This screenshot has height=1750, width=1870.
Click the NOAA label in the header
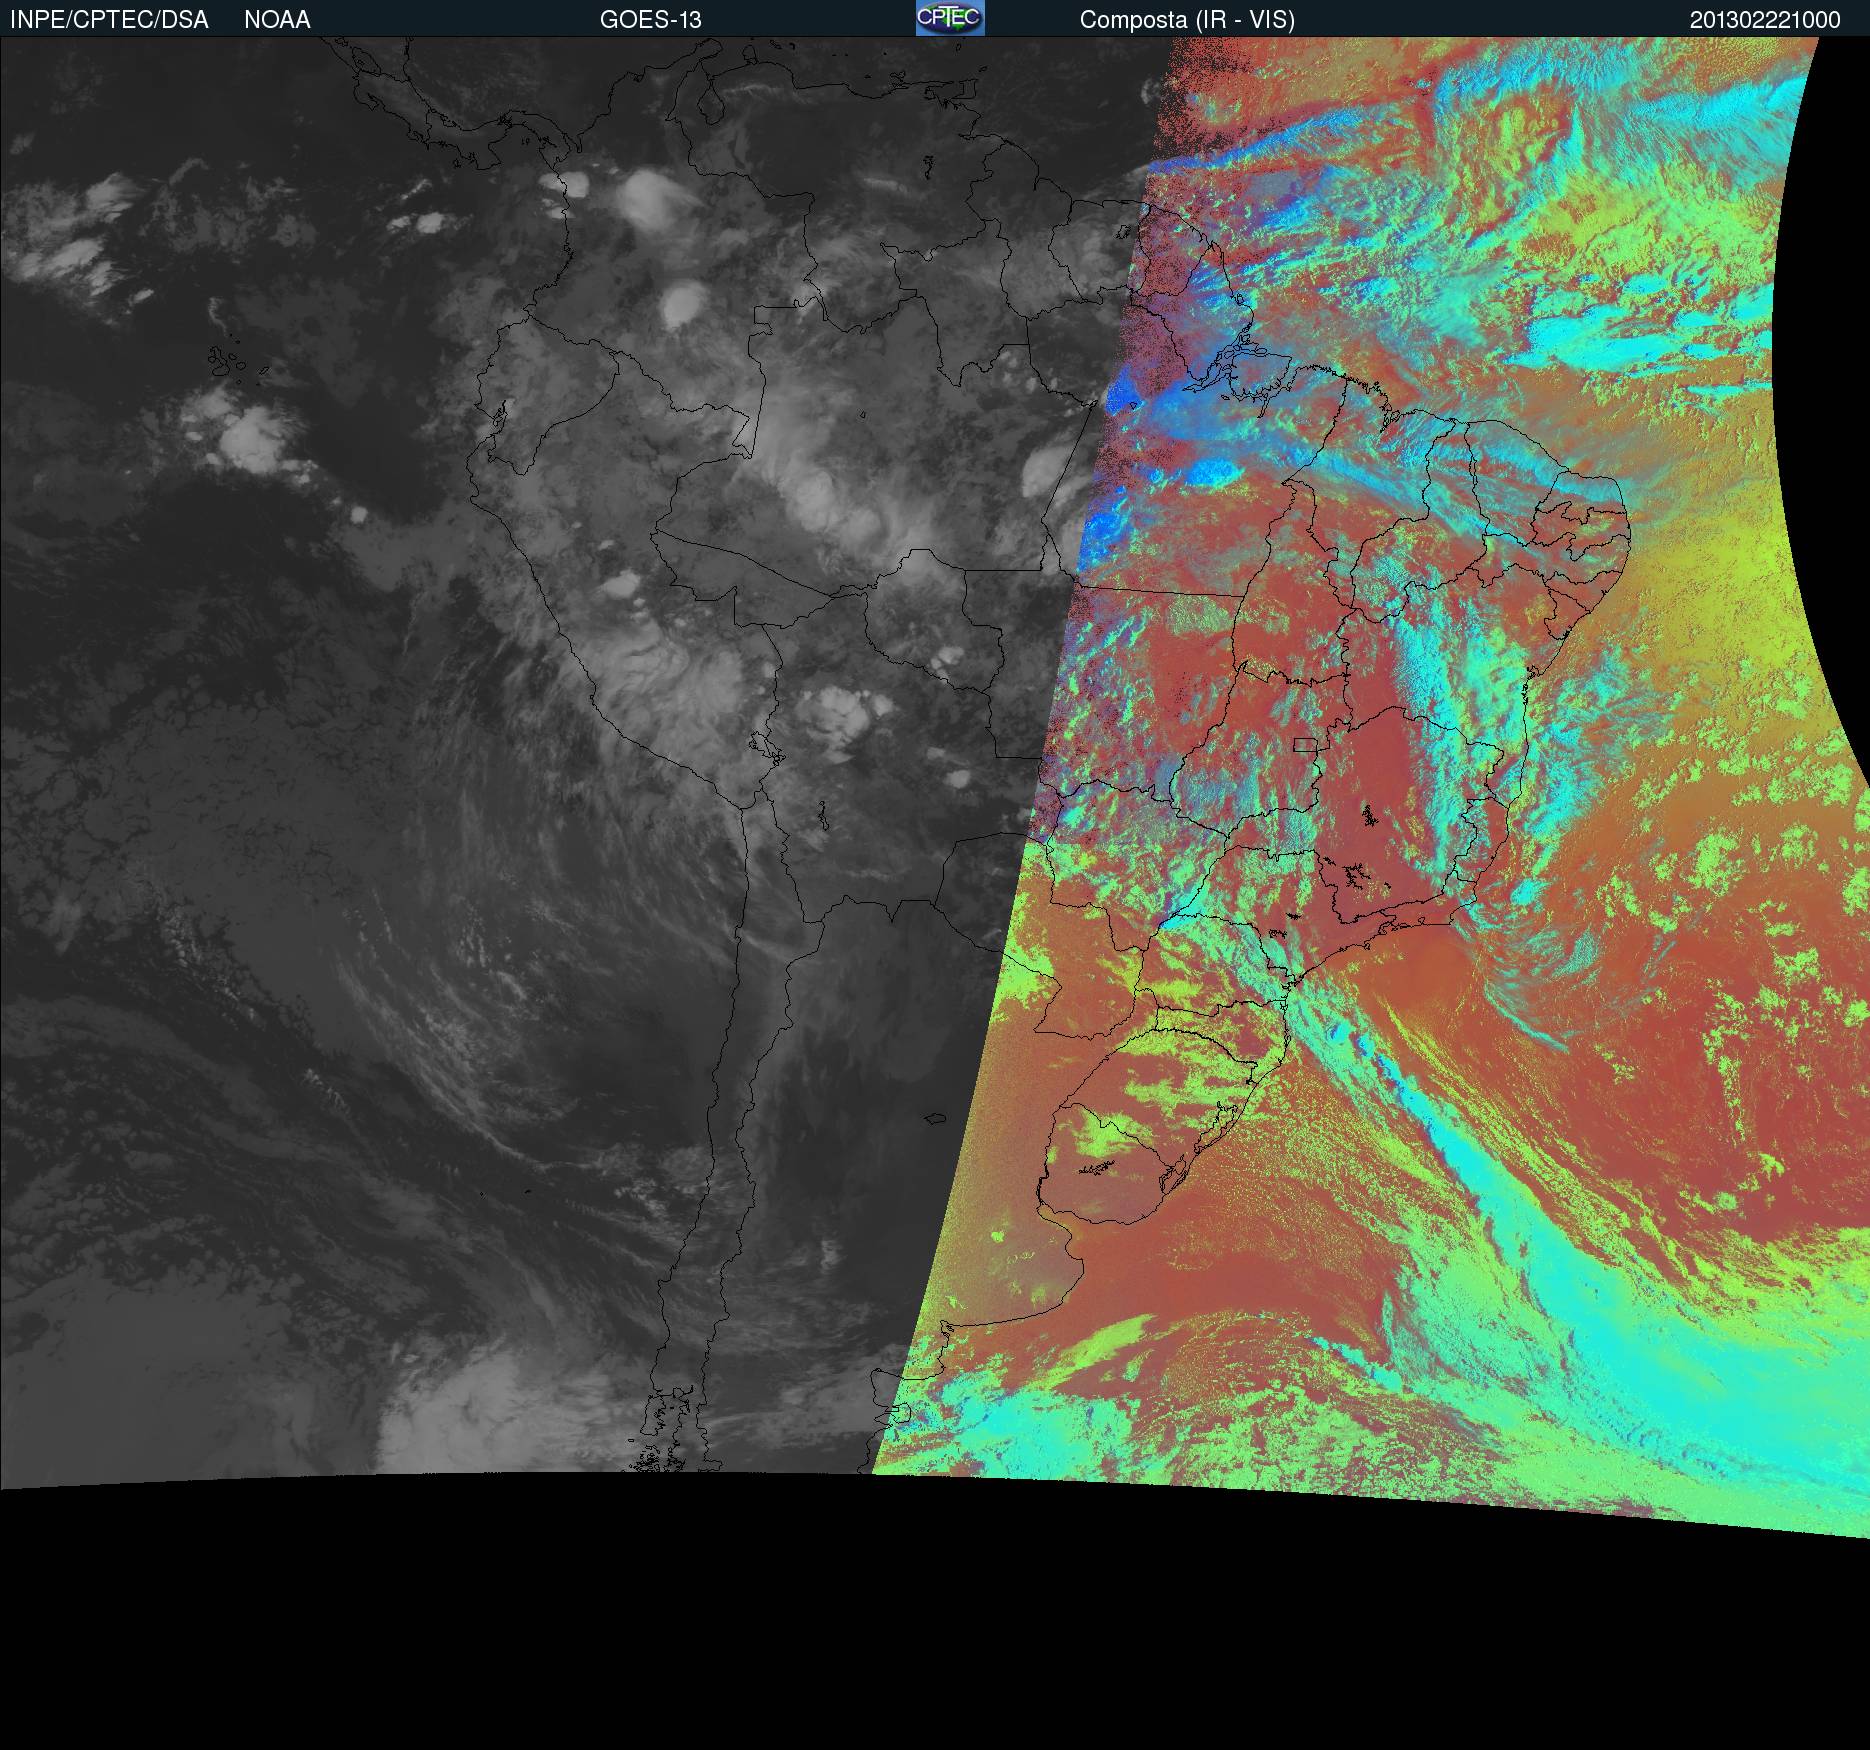(x=277, y=20)
